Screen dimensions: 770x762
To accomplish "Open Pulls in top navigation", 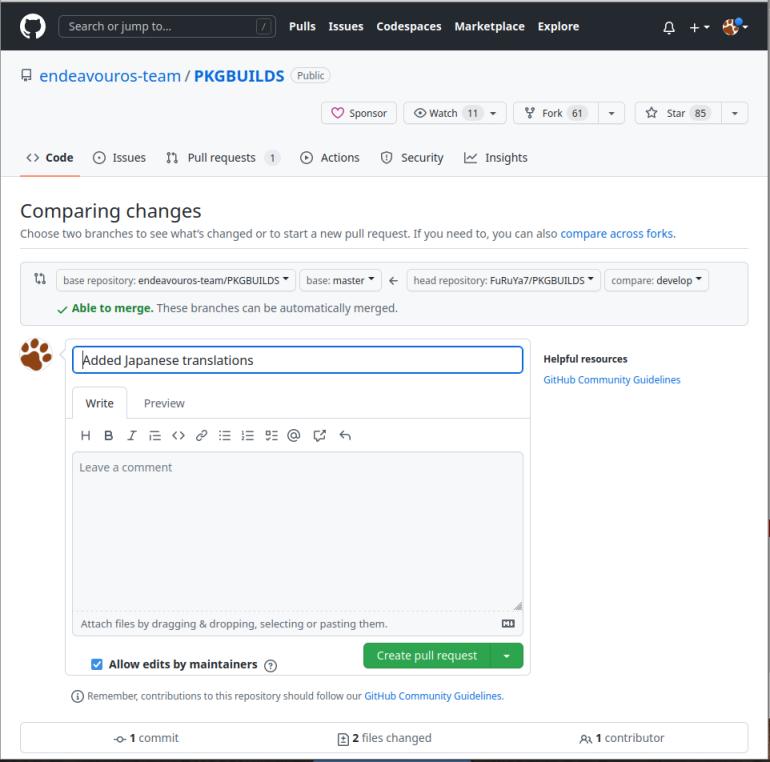I will tap(302, 27).
